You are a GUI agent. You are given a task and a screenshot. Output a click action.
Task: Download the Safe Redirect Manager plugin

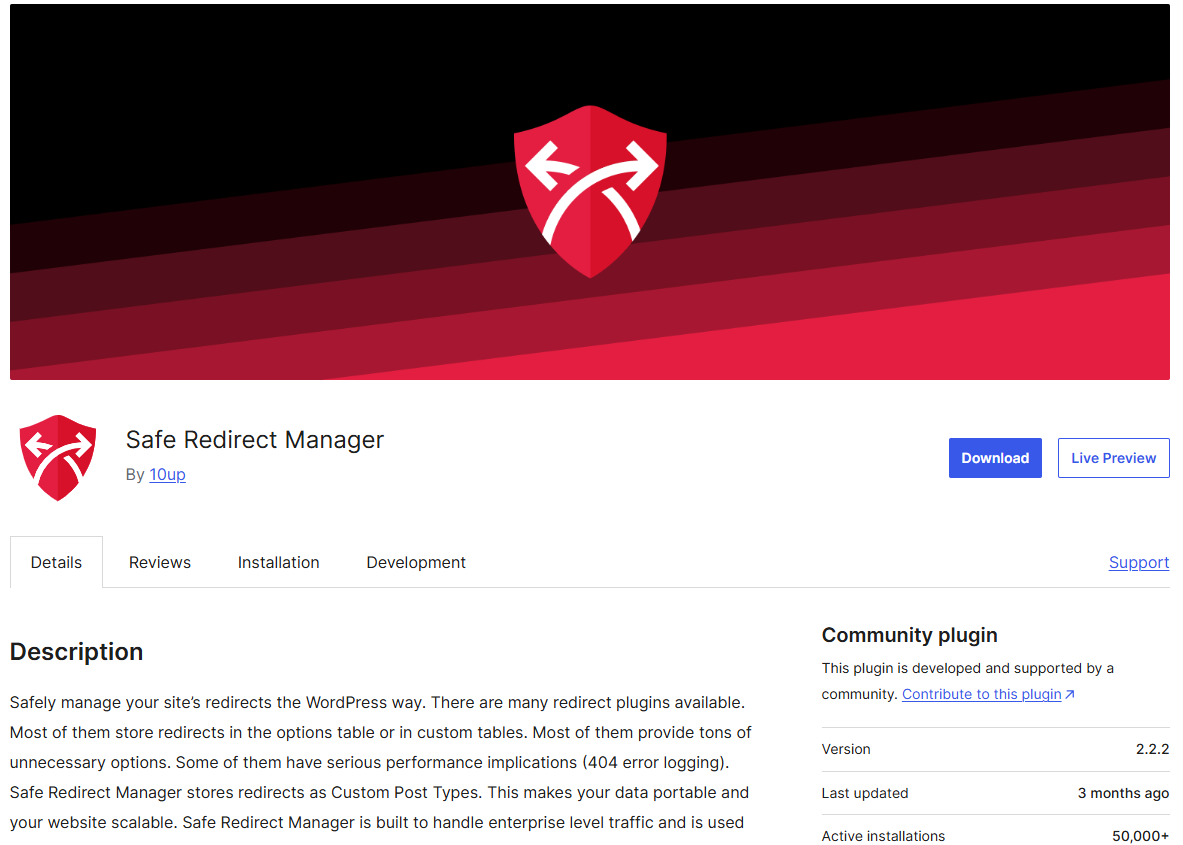[994, 458]
